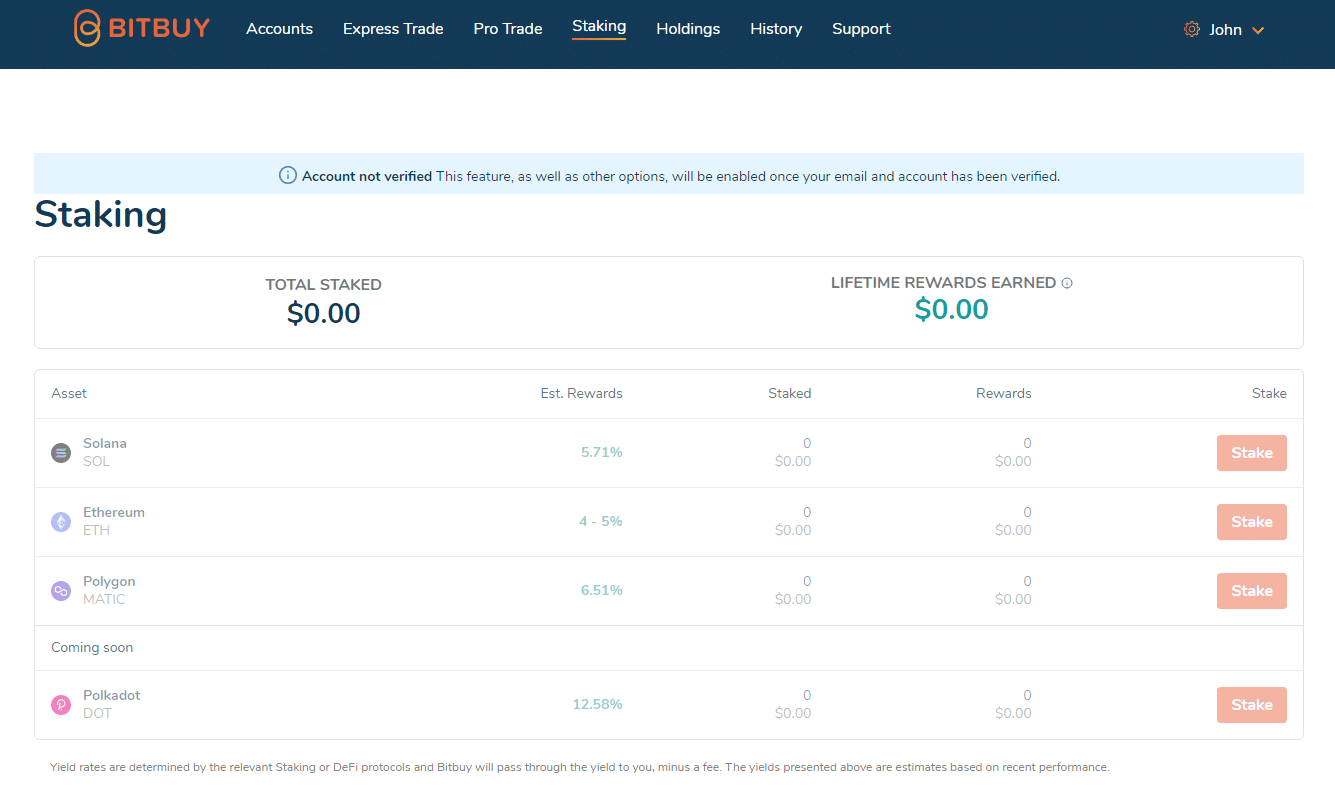1335x803 pixels.
Task: Click the Polkadot asset name
Action: (112, 695)
